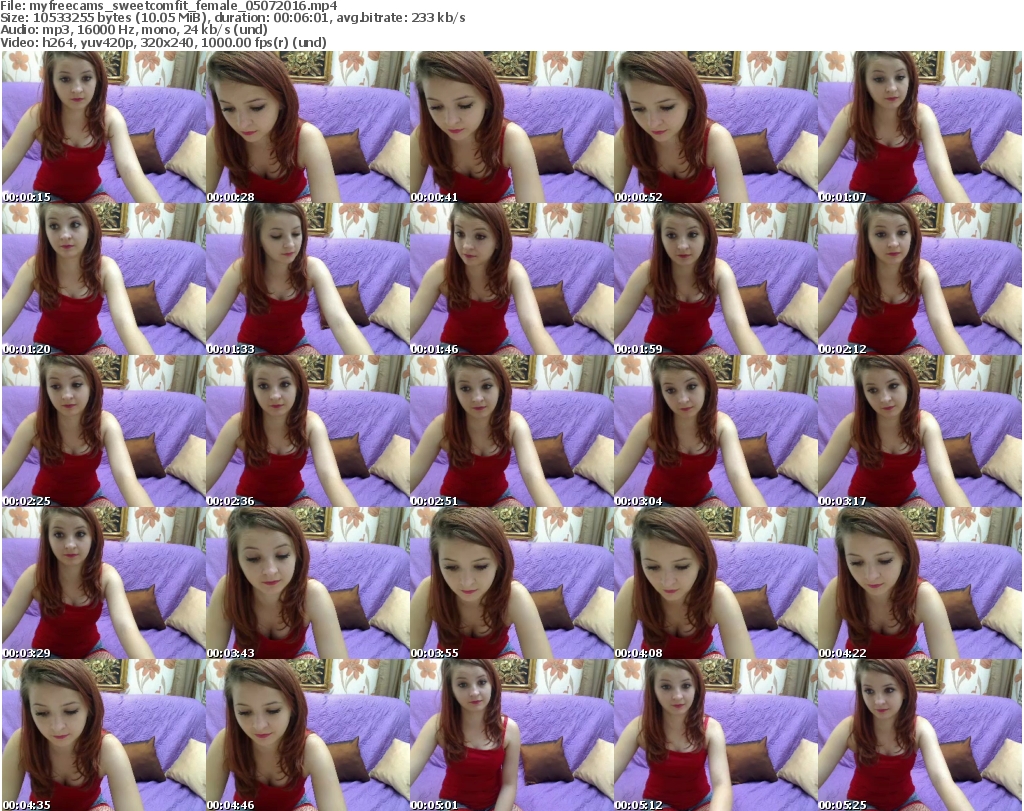View the frame captured at 00:05:12
1024x811 pixels.
coord(715,735)
